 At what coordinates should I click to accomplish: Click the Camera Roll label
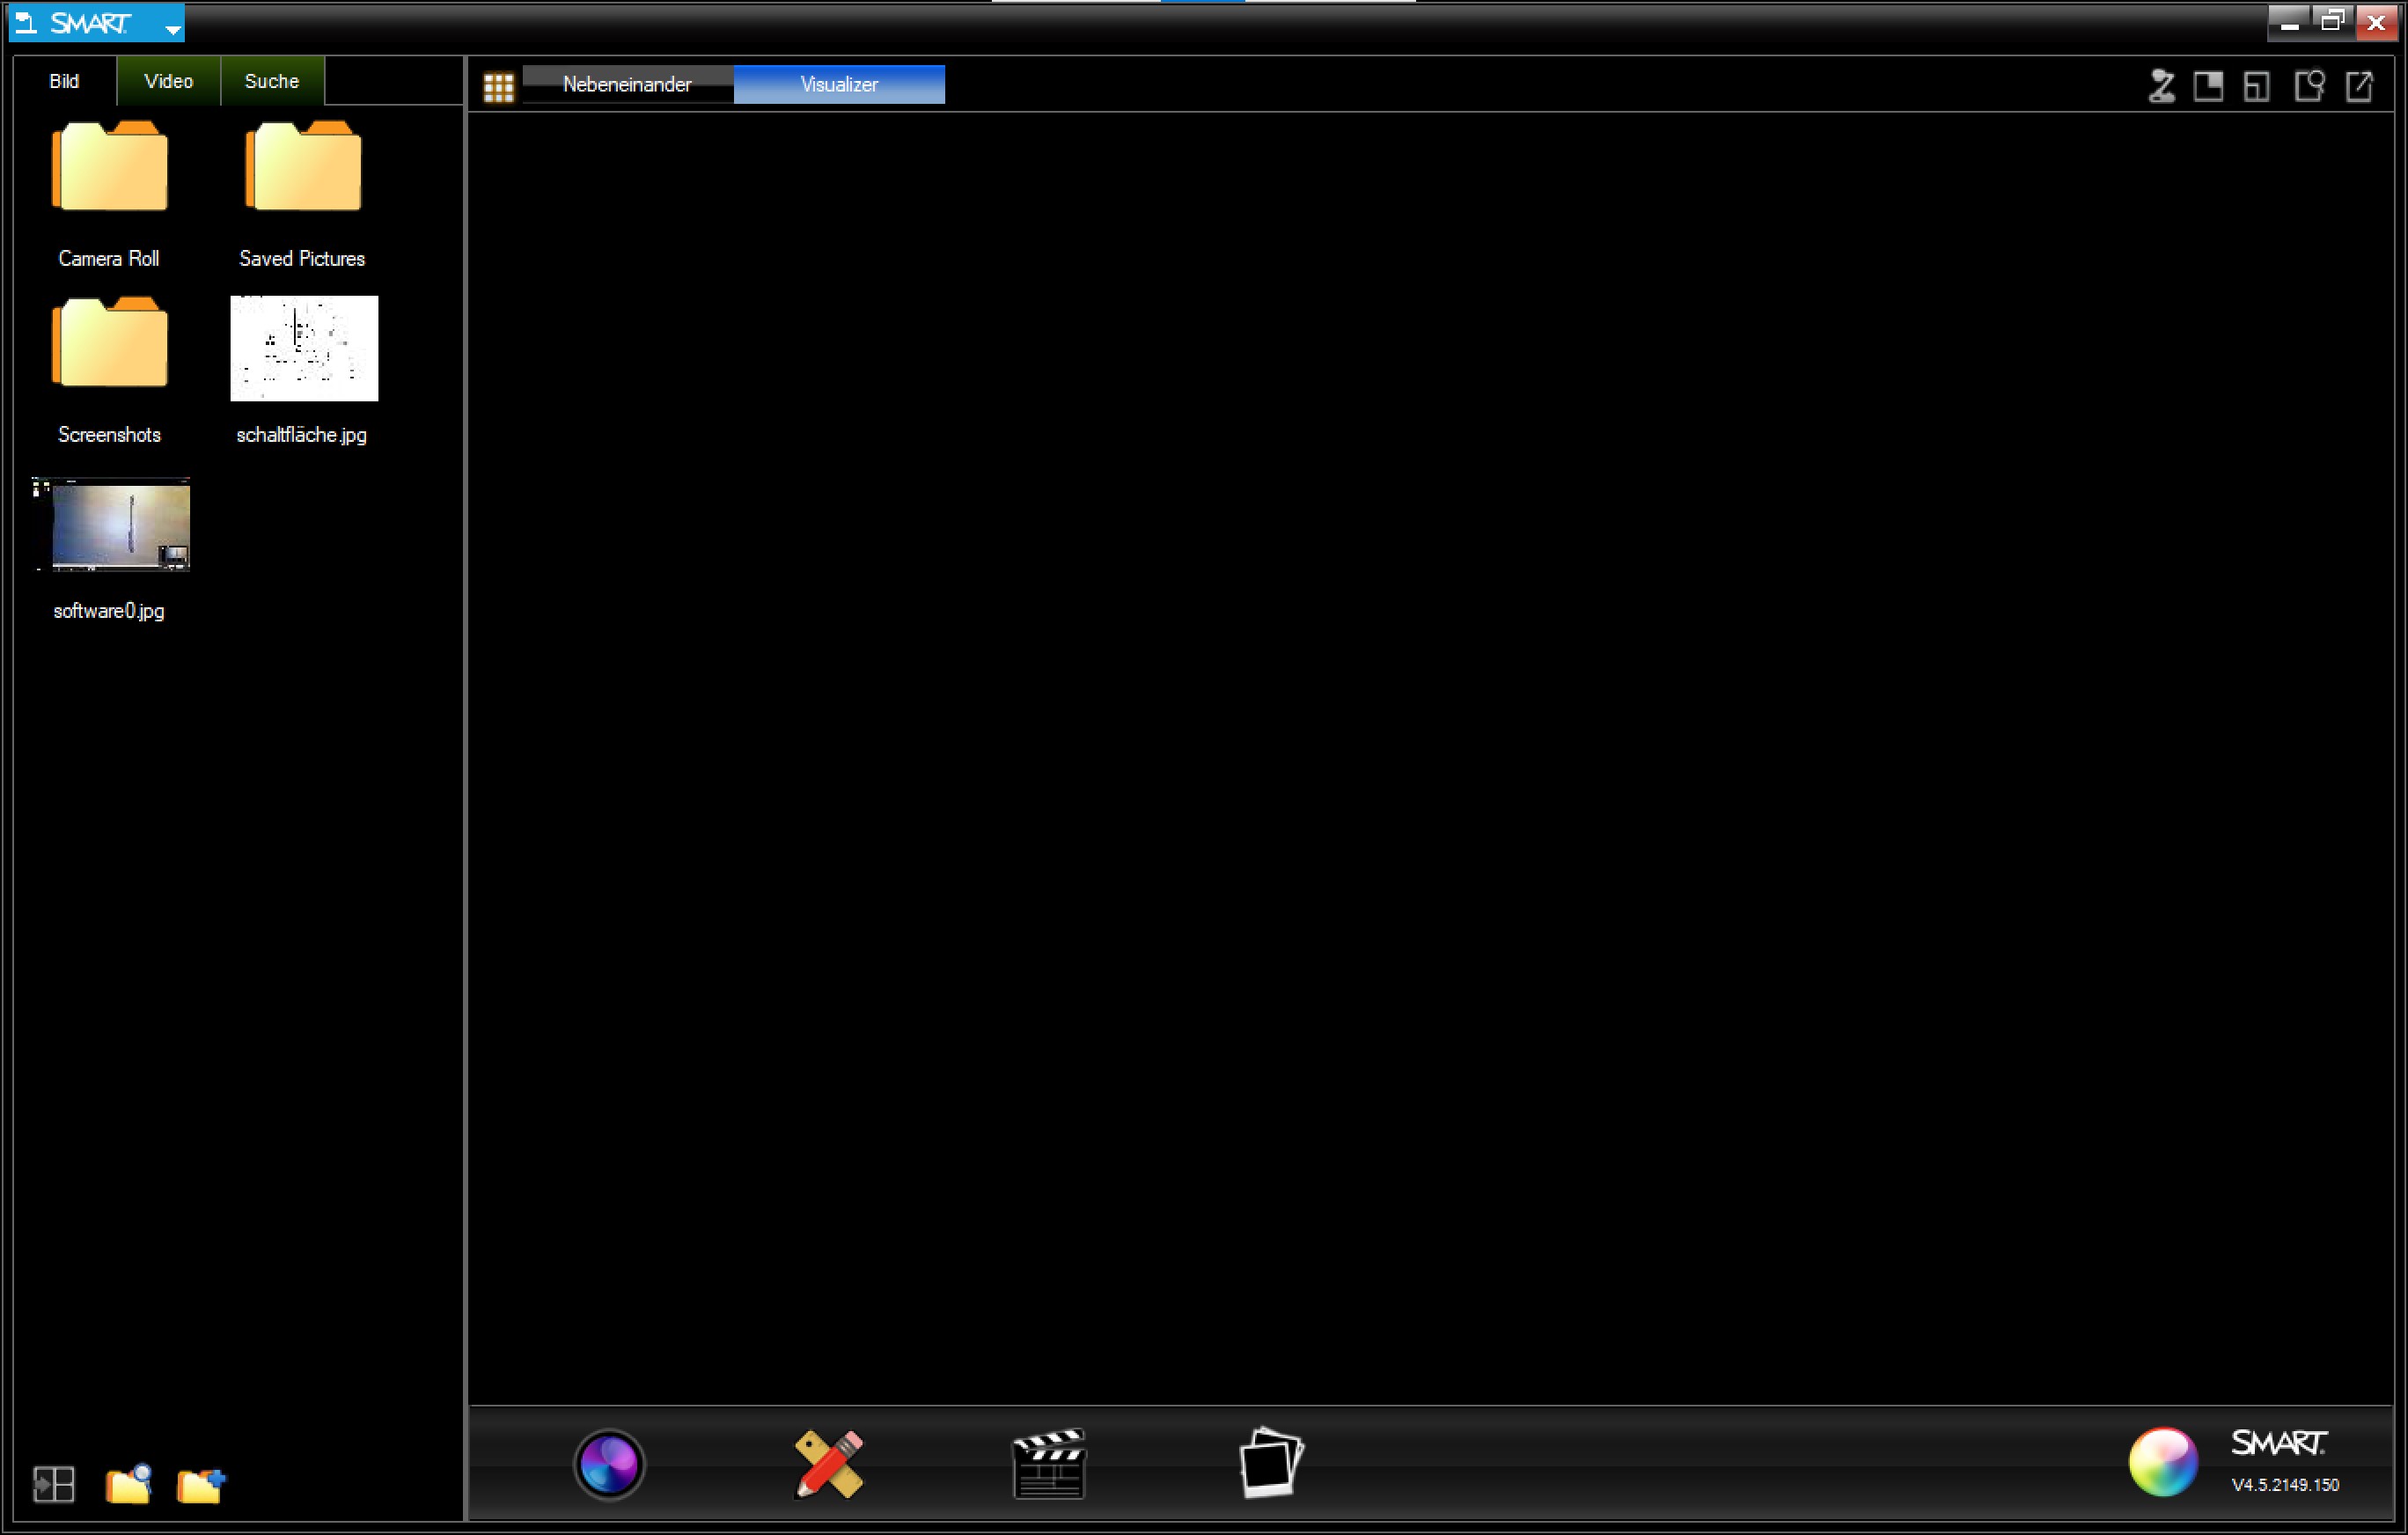pyautogui.click(x=109, y=258)
